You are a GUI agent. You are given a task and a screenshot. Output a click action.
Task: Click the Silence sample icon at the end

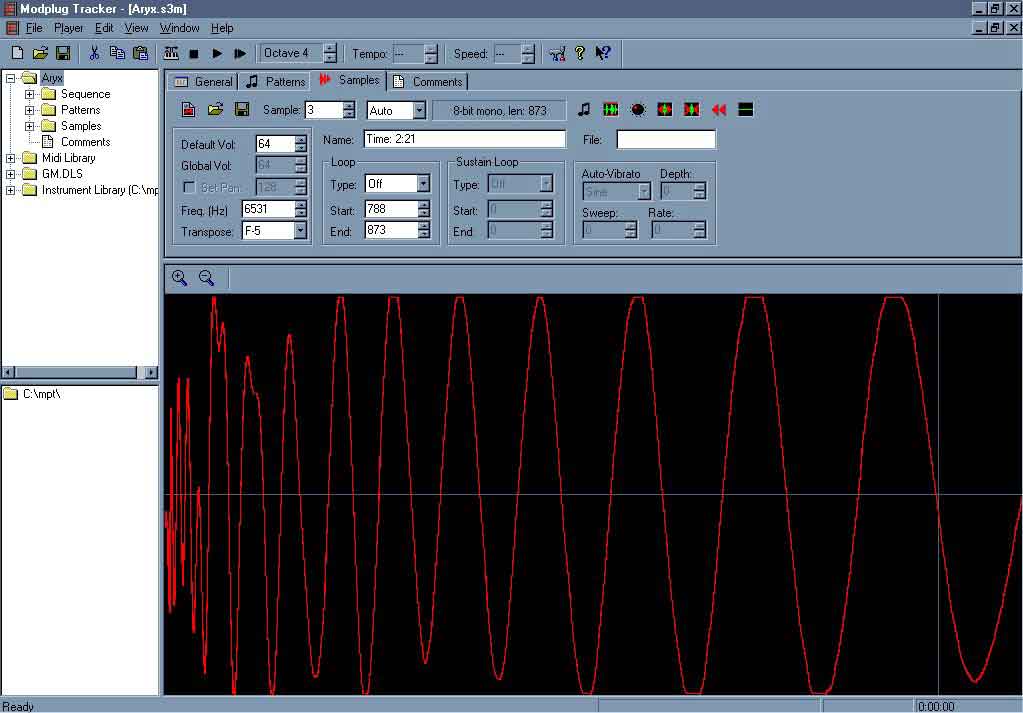(745, 110)
